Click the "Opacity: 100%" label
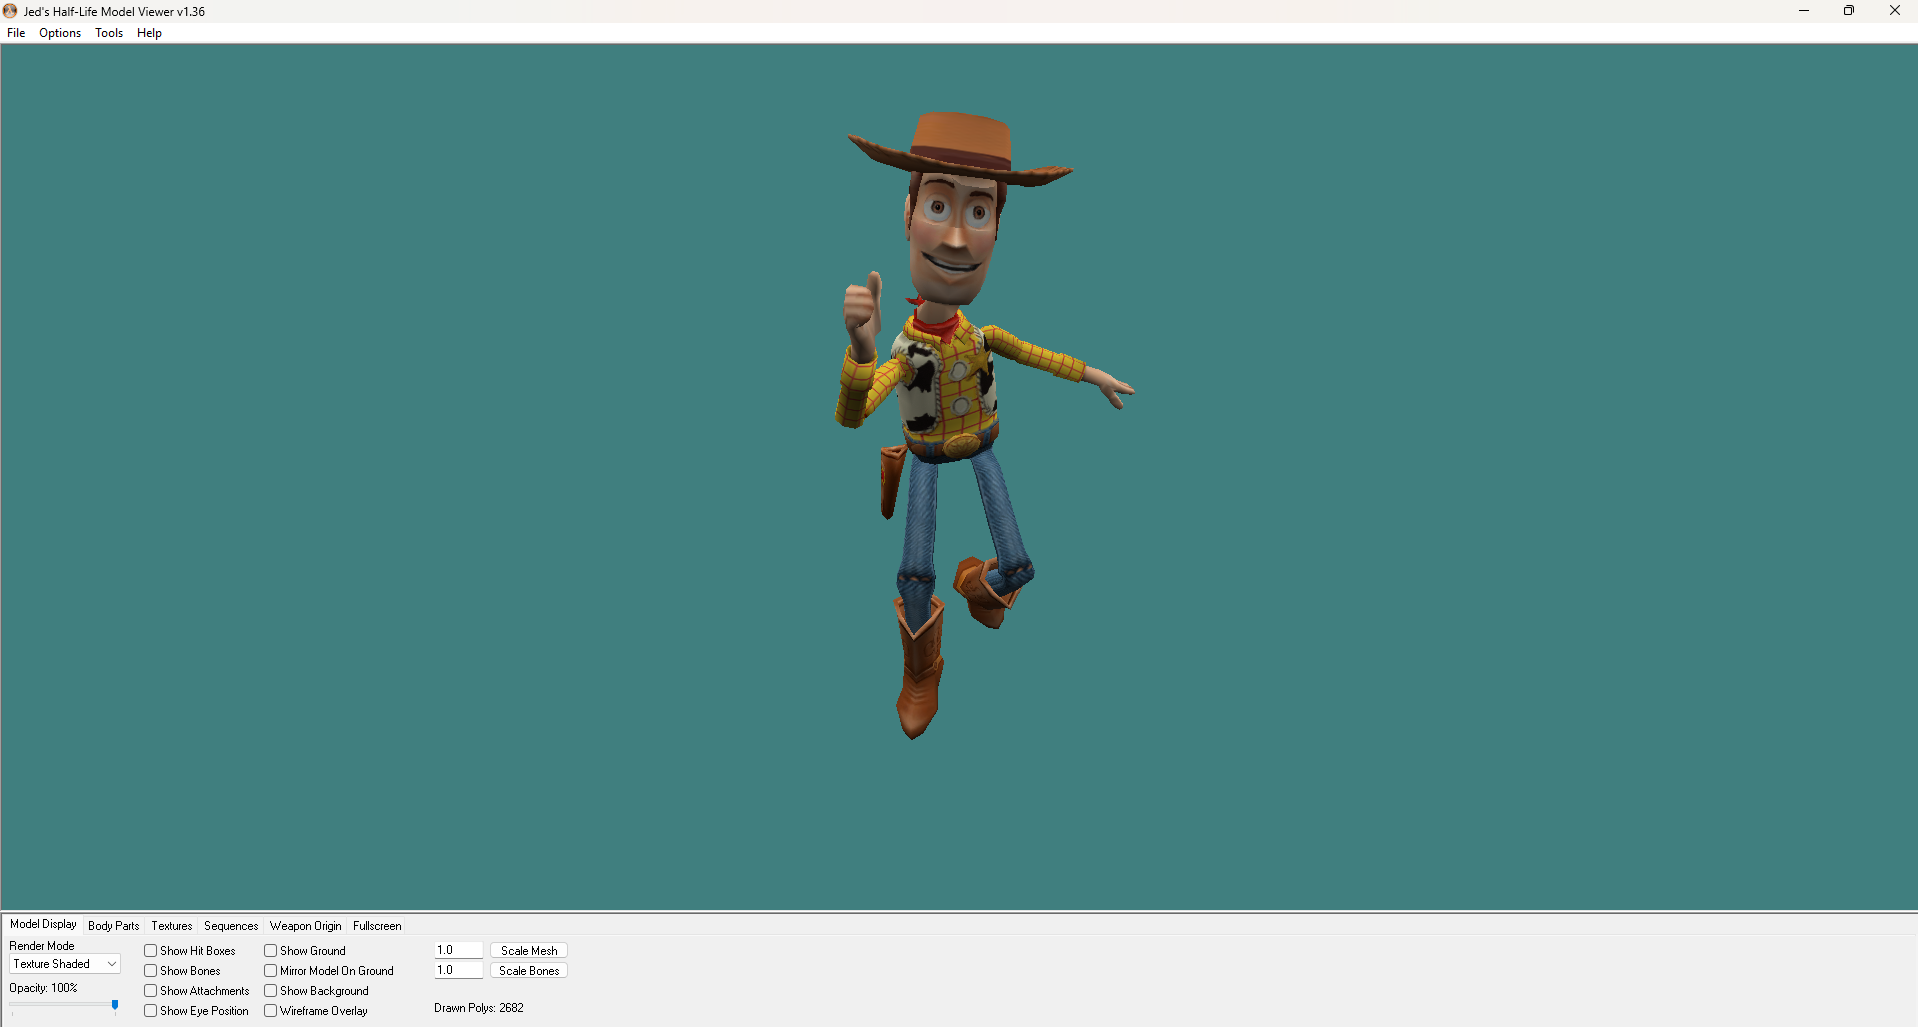 coord(43,988)
